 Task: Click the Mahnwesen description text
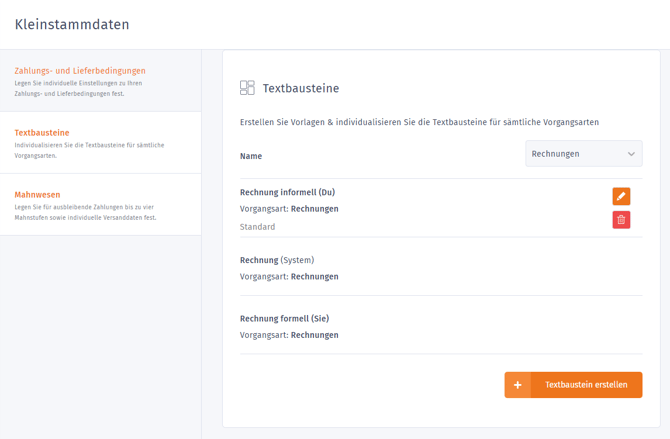click(x=85, y=212)
